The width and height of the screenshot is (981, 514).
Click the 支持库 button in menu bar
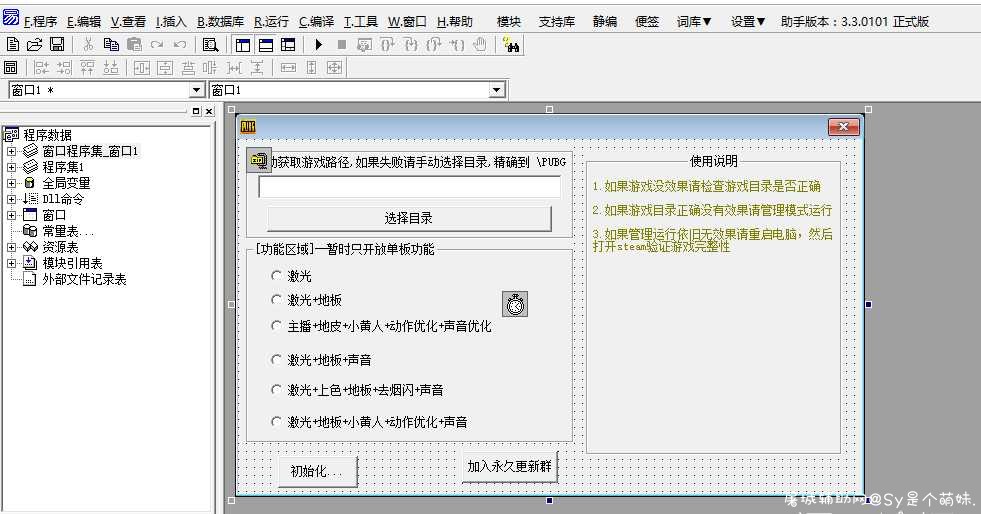[x=556, y=21]
